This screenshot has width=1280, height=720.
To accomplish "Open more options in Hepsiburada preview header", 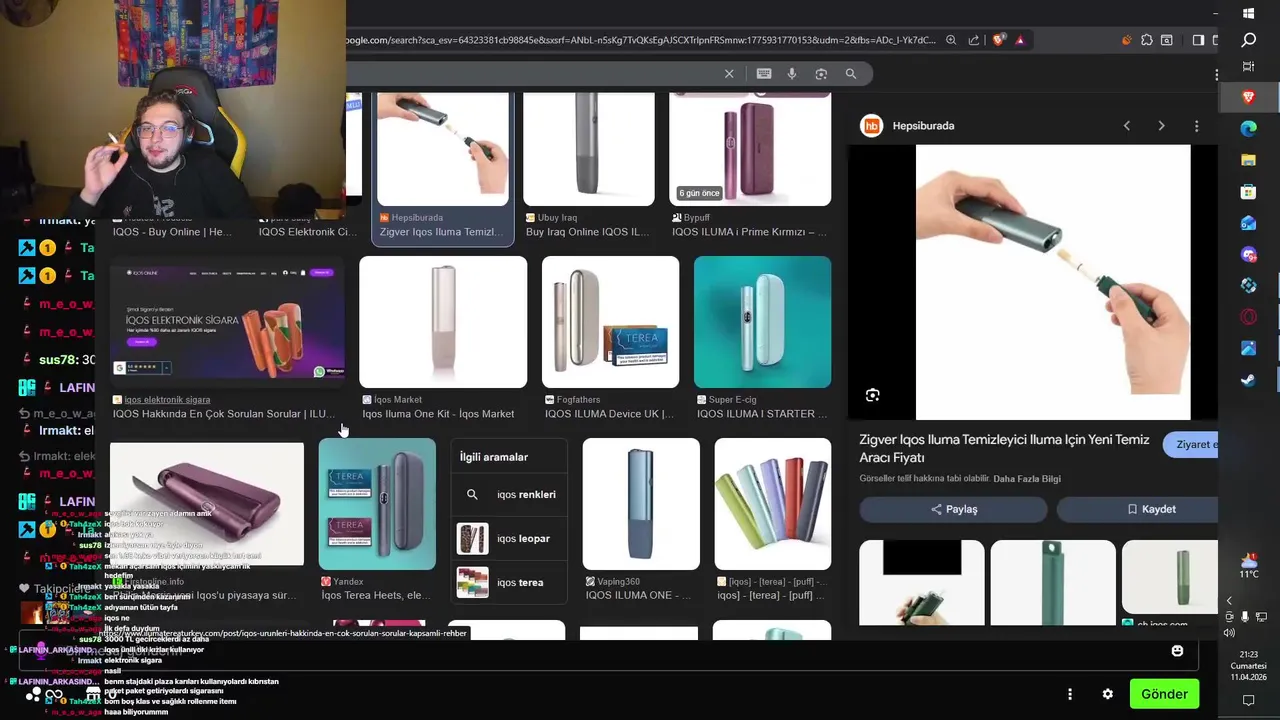I will tap(1196, 126).
